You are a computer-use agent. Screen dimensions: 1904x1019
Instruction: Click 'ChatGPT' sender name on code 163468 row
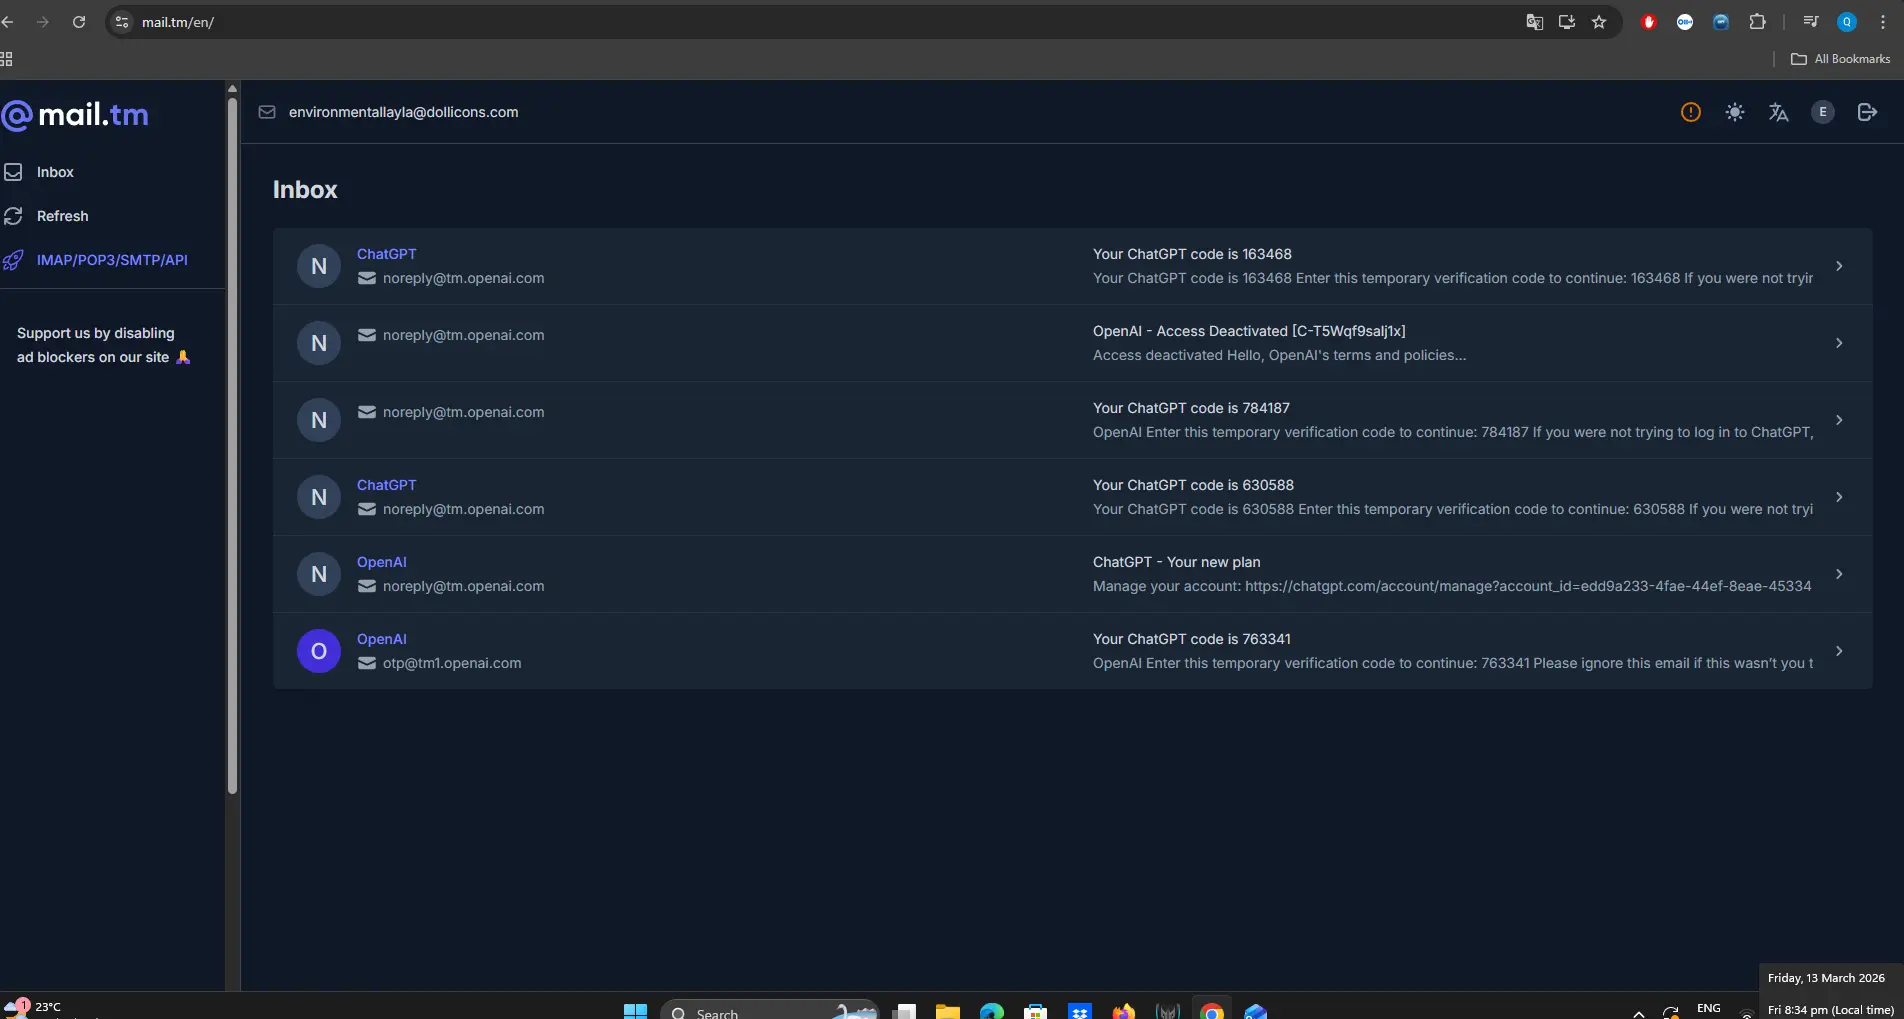386,254
